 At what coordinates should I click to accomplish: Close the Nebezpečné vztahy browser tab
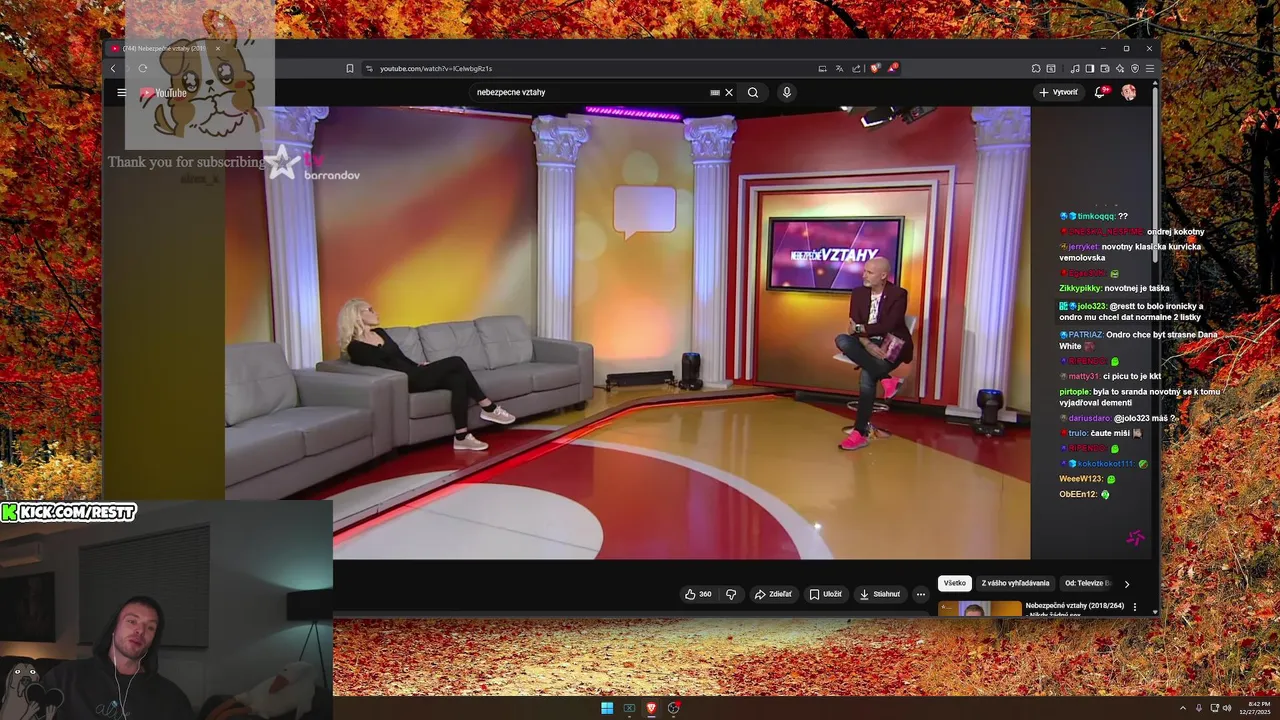point(218,48)
